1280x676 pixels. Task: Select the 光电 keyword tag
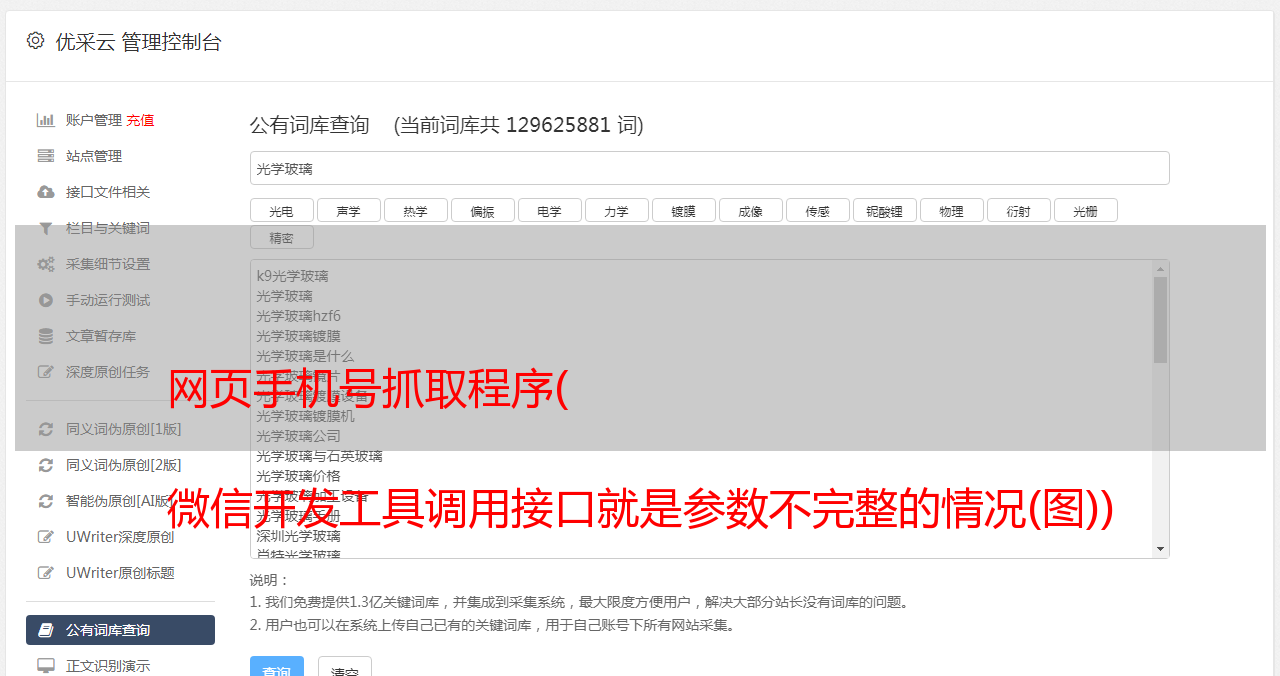click(x=282, y=210)
